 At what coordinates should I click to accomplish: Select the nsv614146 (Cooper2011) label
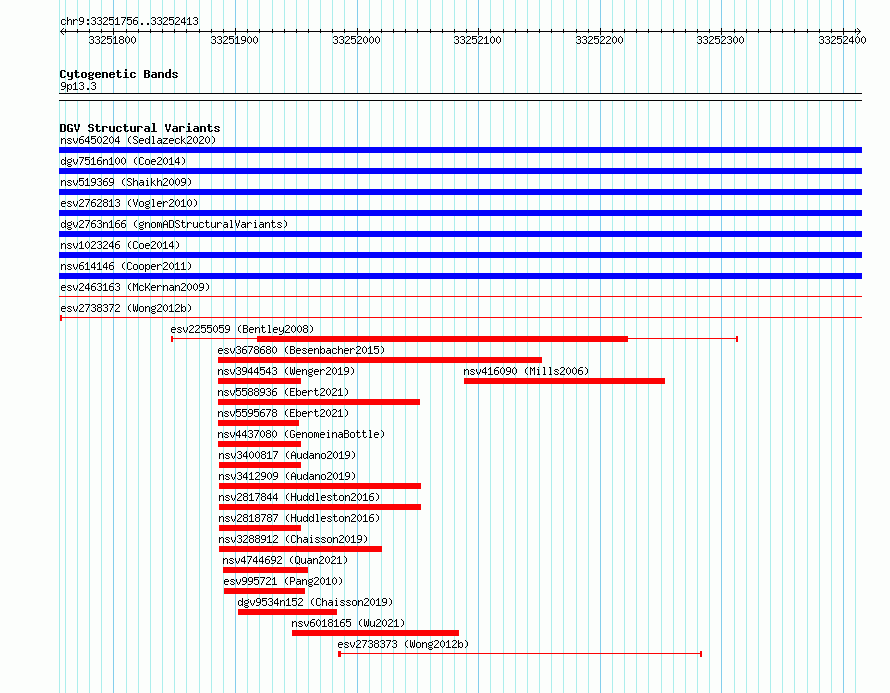click(x=126, y=266)
